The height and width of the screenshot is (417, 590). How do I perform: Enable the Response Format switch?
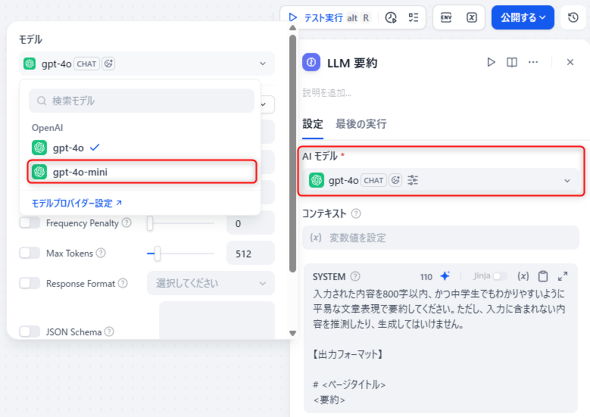pos(30,283)
